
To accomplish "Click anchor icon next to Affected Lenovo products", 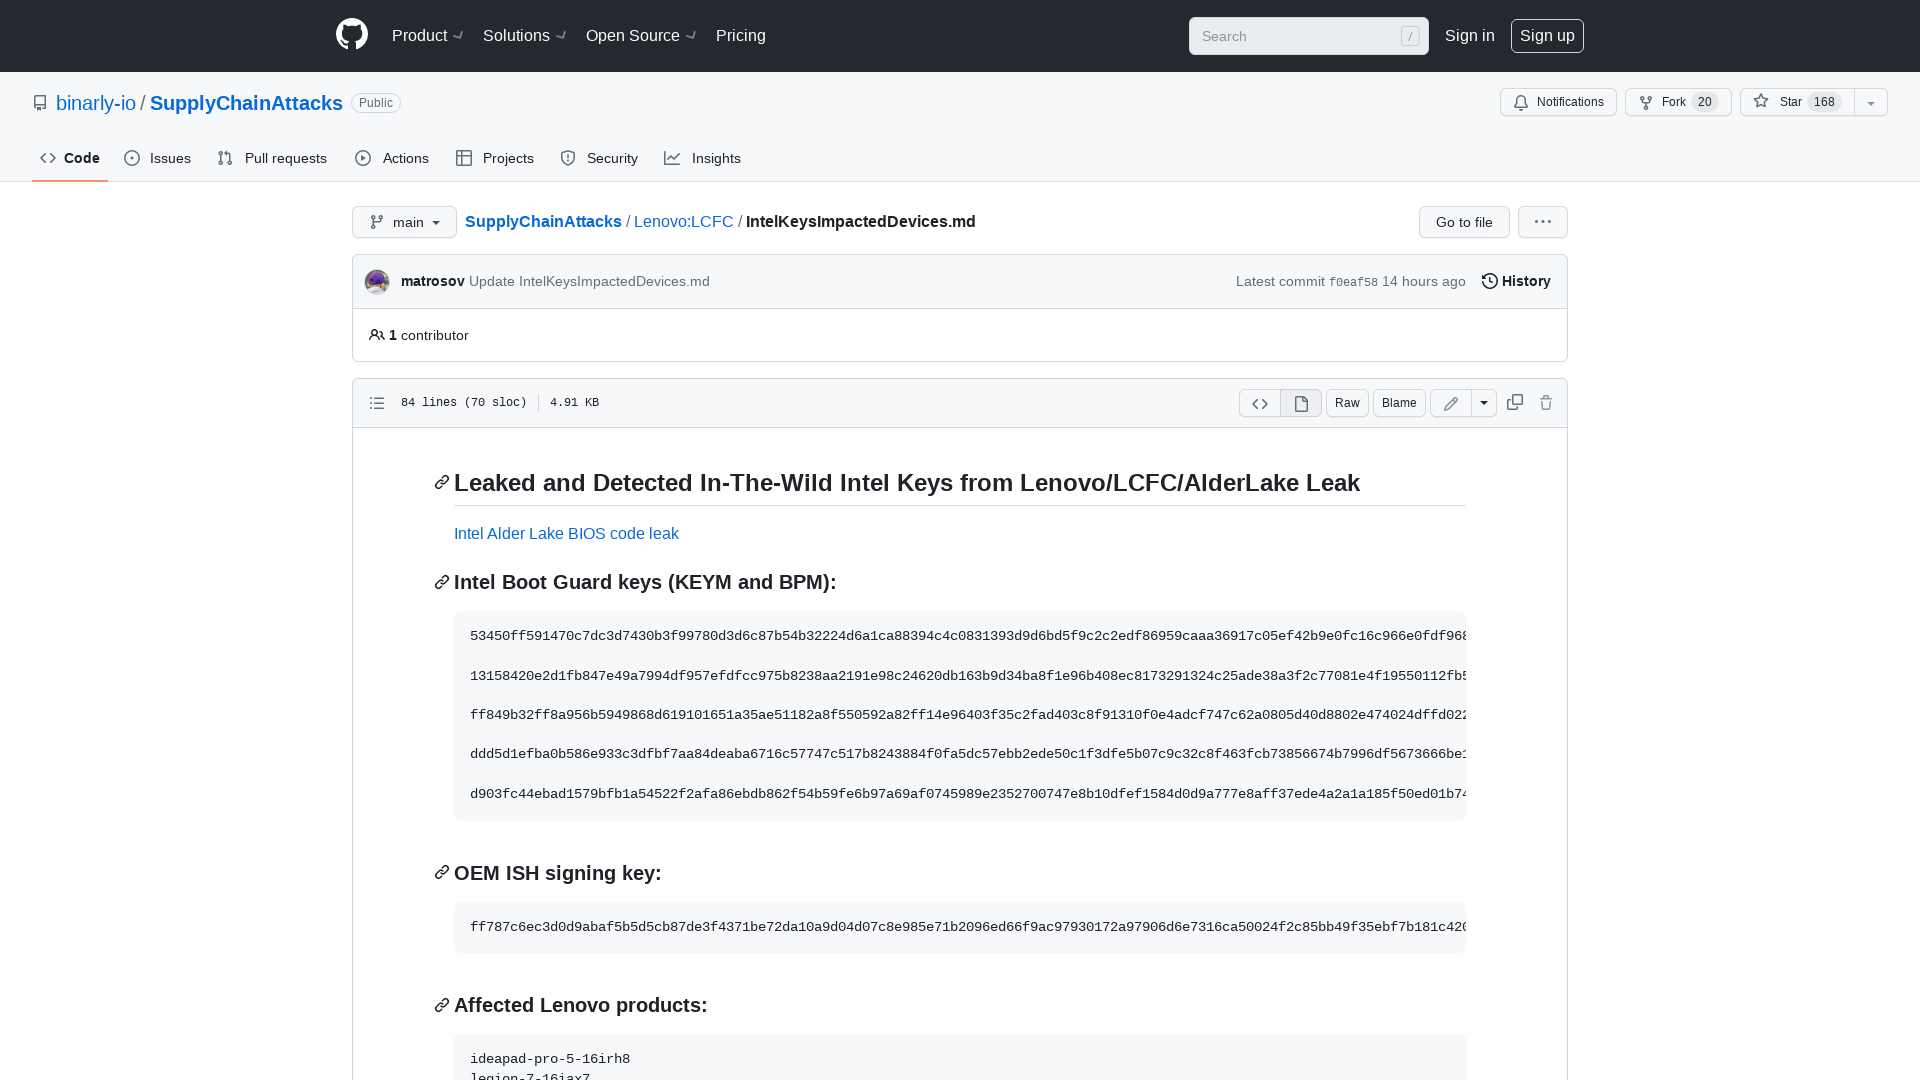I will coord(442,1005).
